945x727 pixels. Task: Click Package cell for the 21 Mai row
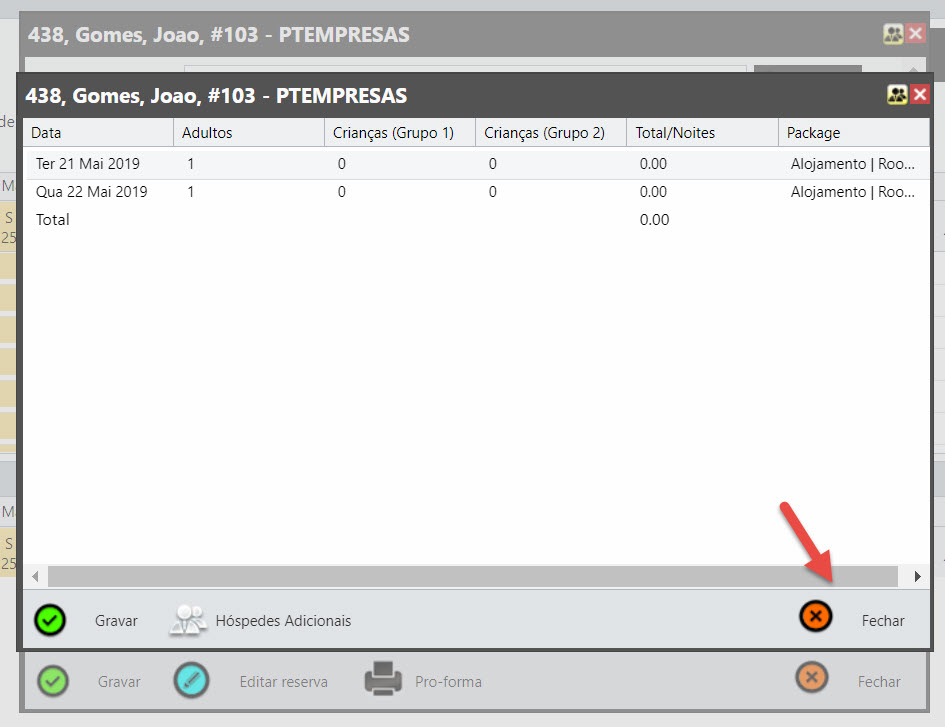pos(852,164)
